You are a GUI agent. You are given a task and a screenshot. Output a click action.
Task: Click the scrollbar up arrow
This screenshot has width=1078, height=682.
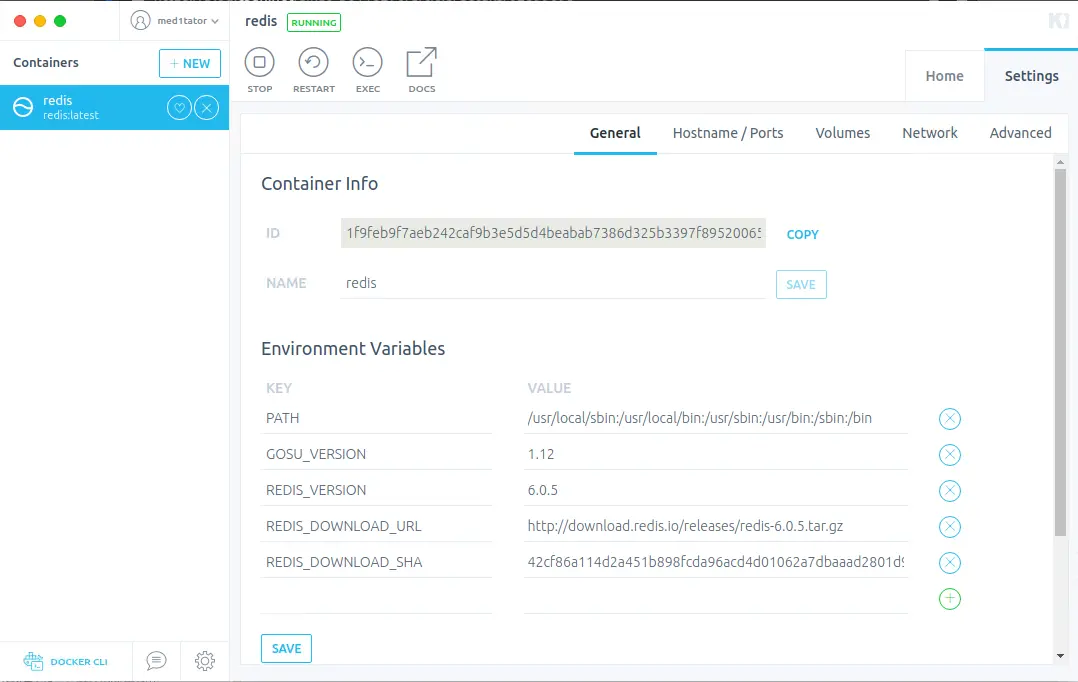click(1060, 162)
